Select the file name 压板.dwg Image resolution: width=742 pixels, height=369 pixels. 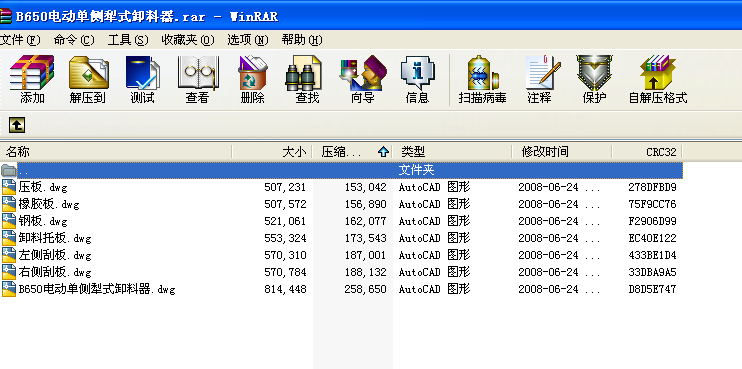point(43,187)
